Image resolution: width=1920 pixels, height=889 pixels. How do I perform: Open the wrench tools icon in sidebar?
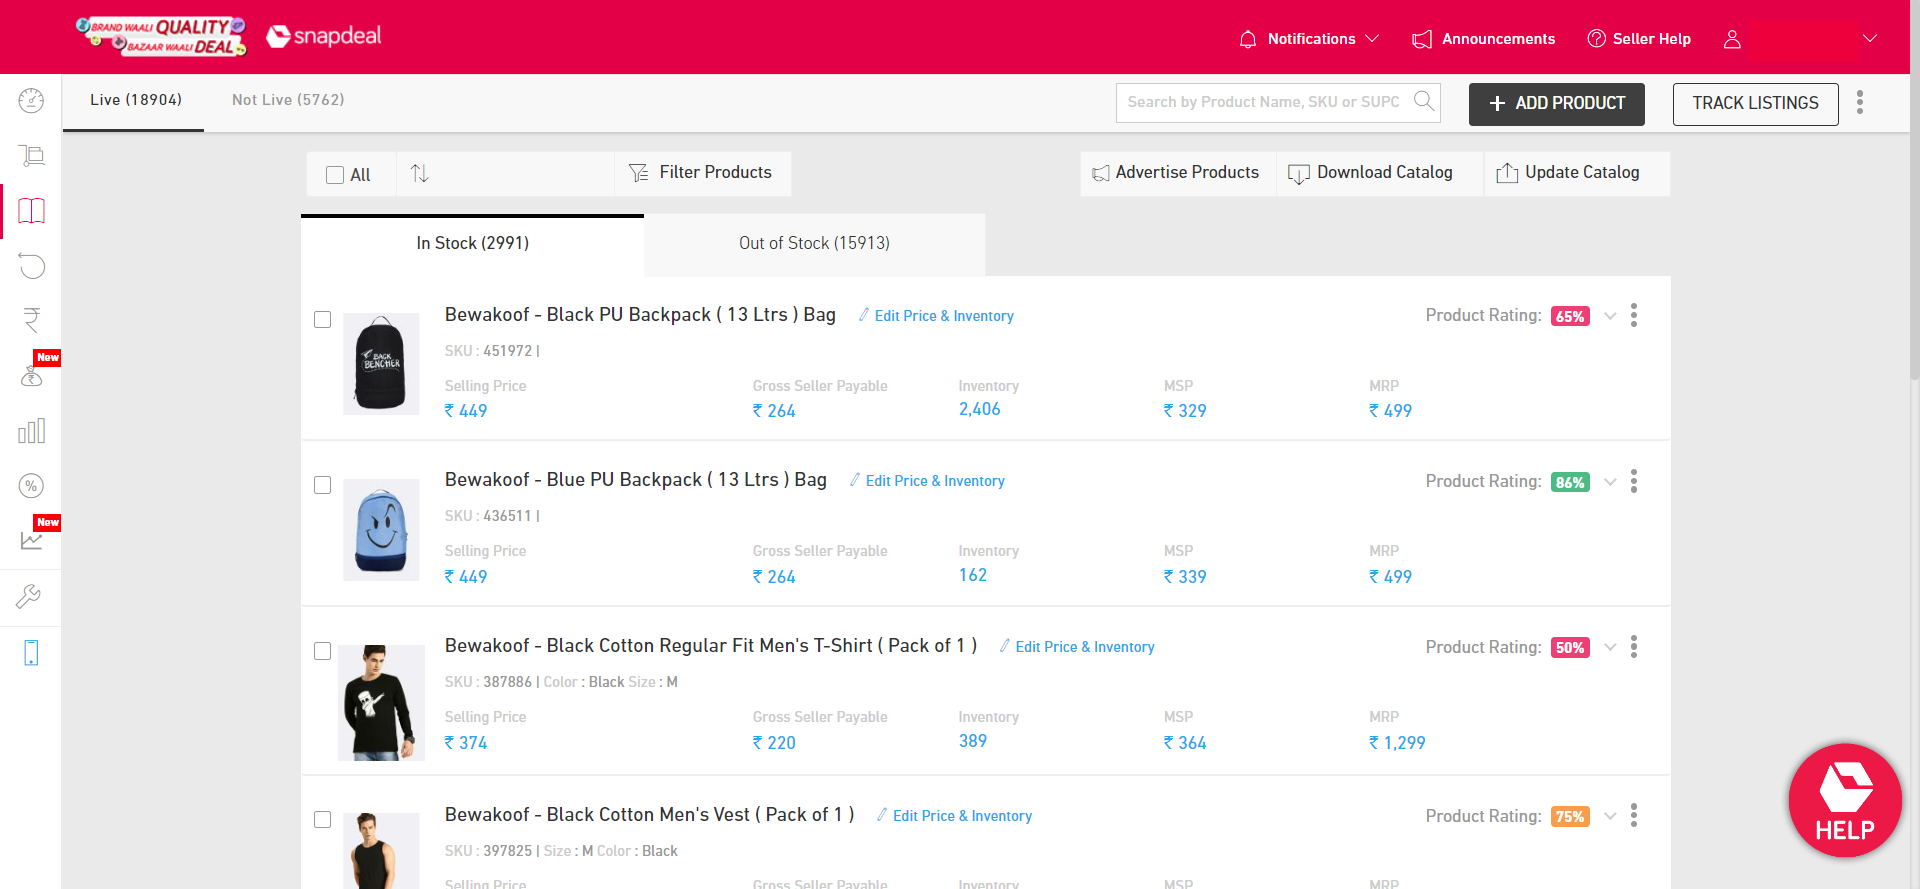tap(29, 597)
